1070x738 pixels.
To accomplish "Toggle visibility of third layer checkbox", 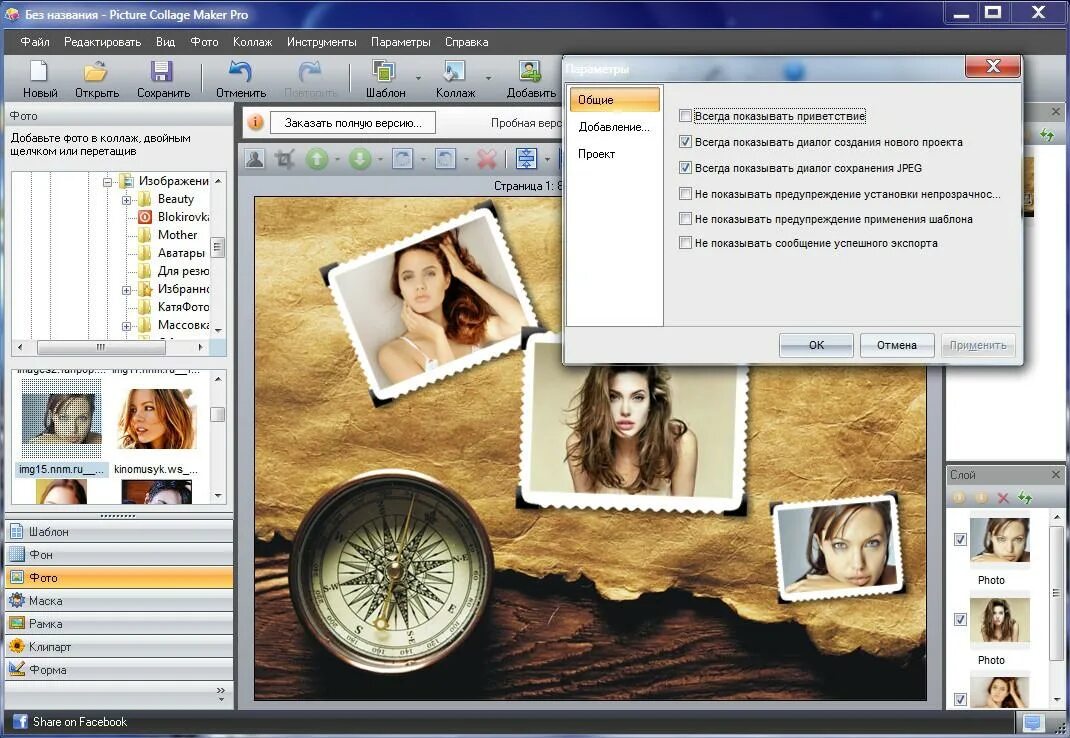I will point(960,699).
